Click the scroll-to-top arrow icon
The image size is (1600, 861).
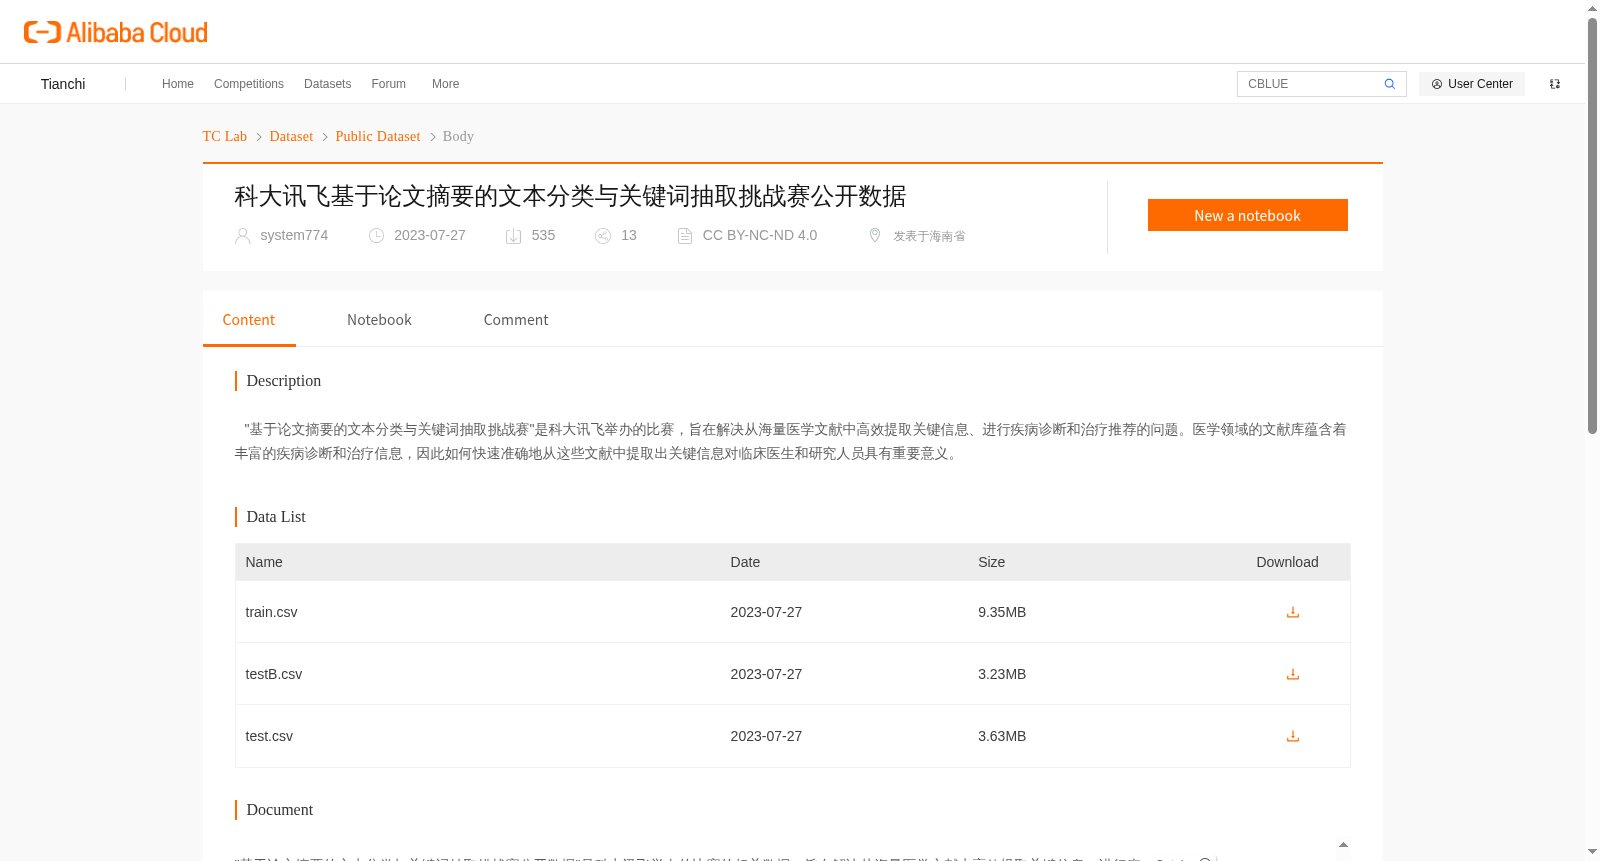(x=1343, y=845)
